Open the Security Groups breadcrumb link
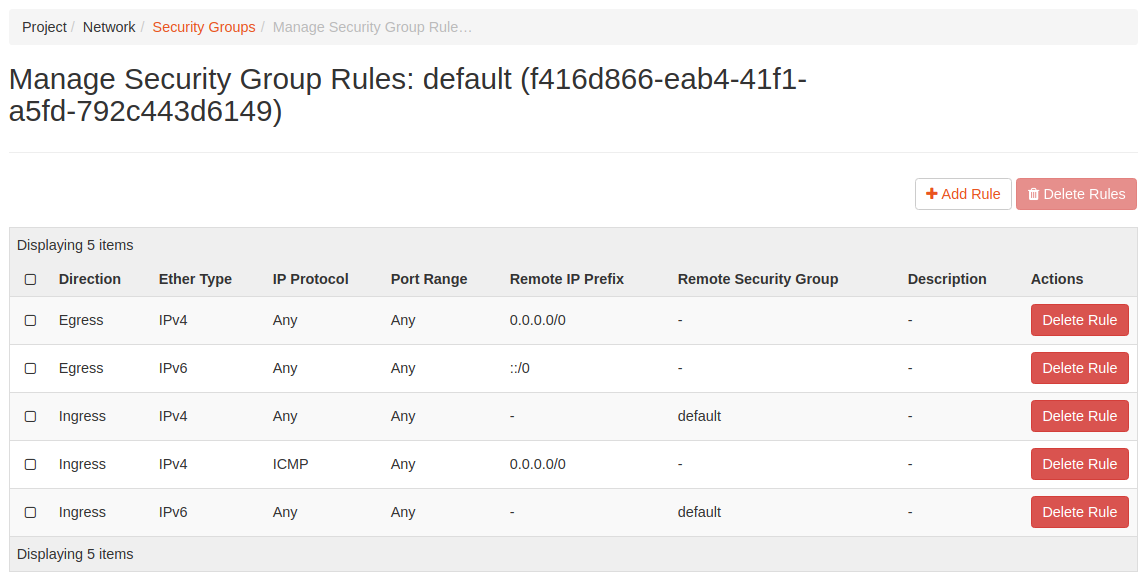 [x=204, y=27]
